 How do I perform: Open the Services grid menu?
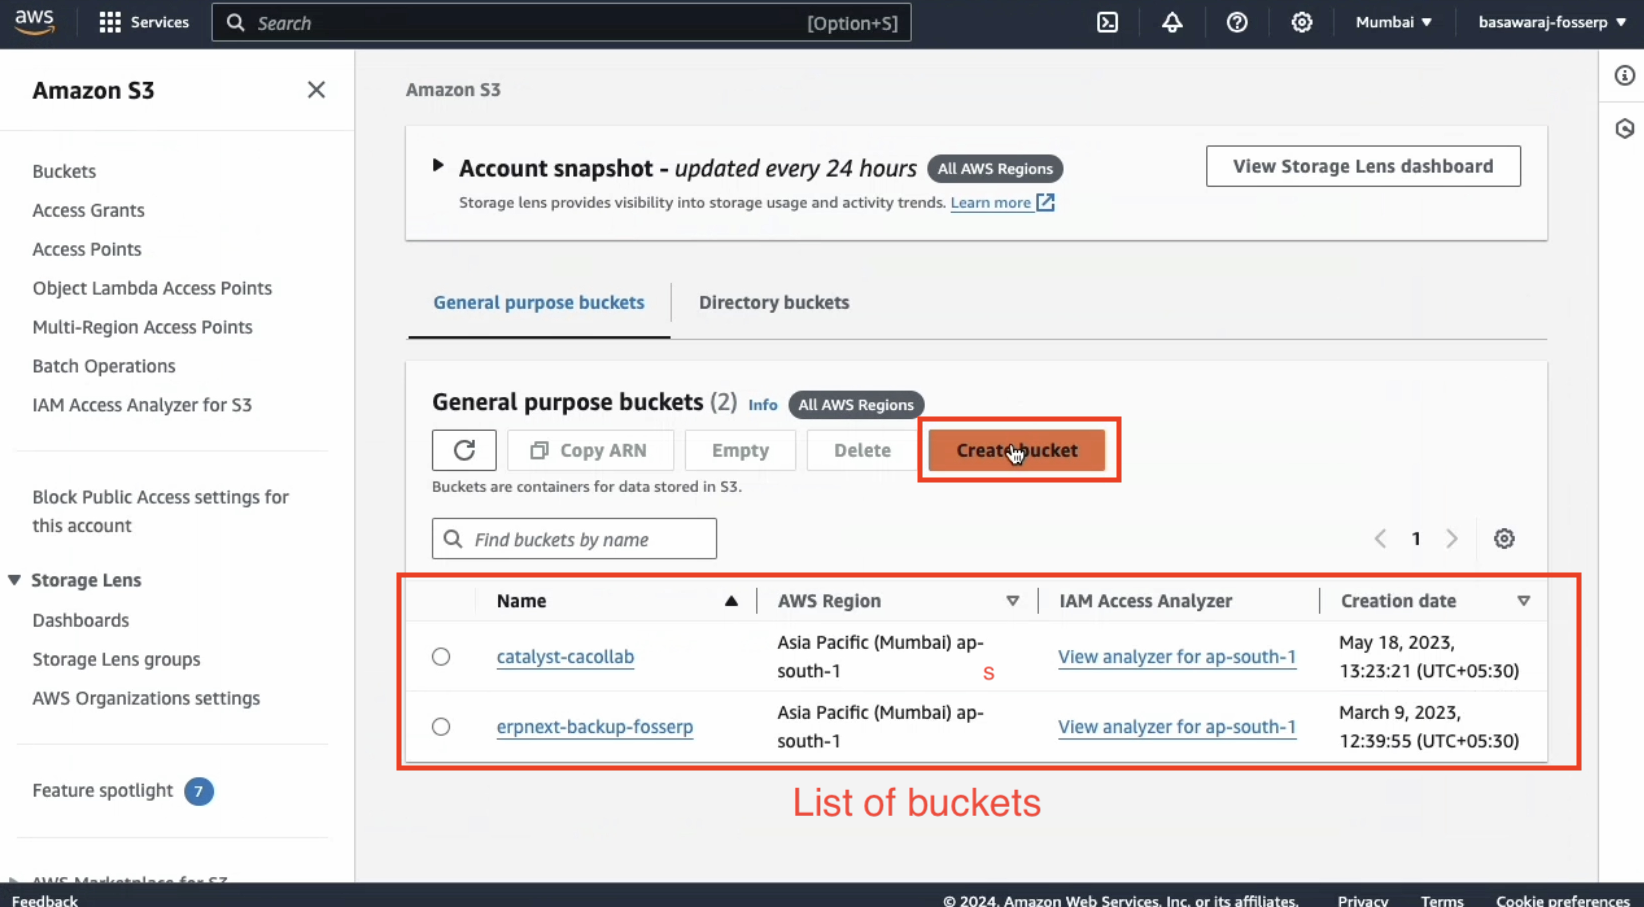click(144, 22)
